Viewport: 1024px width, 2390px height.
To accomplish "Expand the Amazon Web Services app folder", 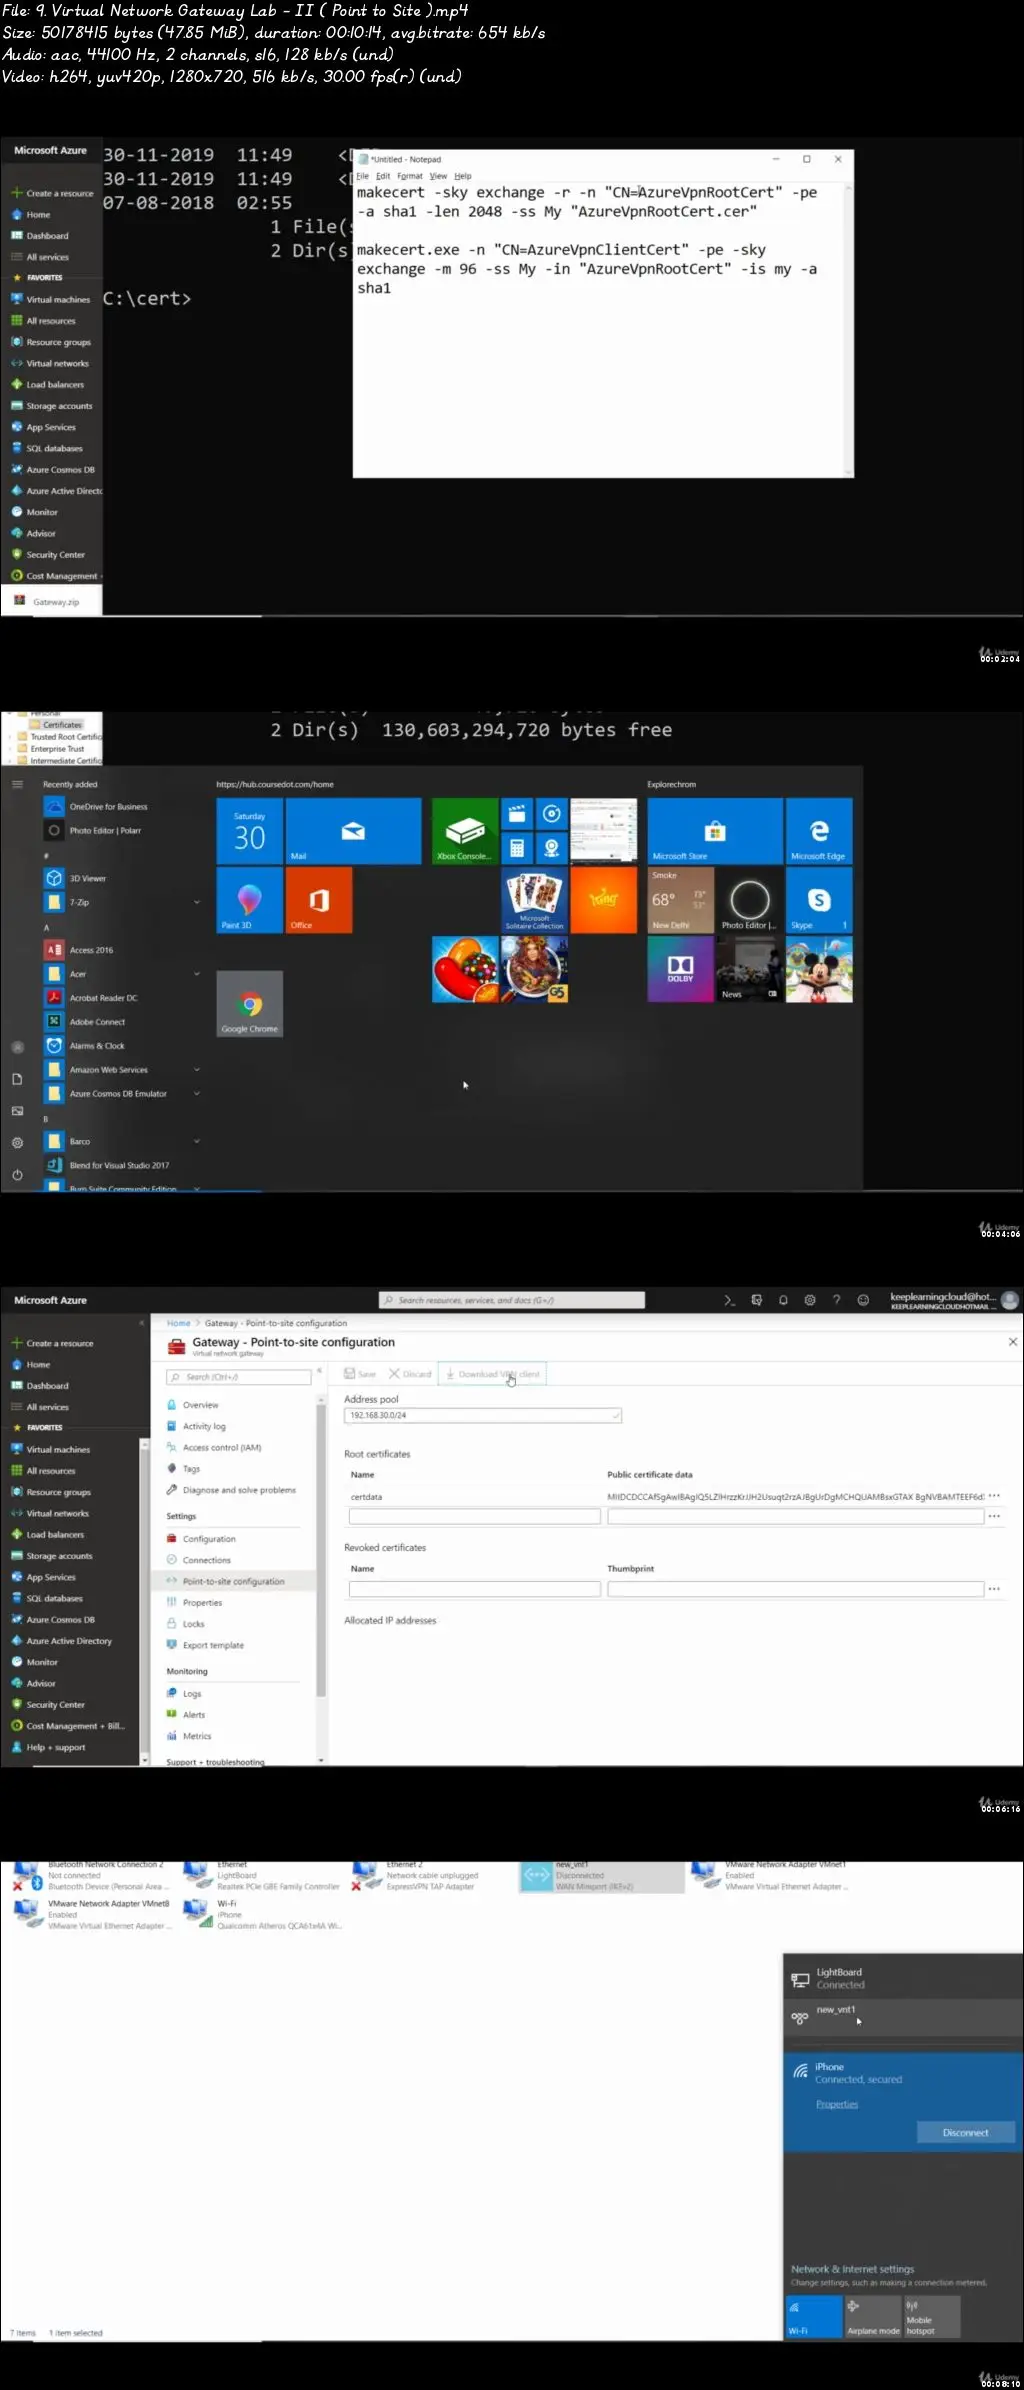I will point(196,1070).
